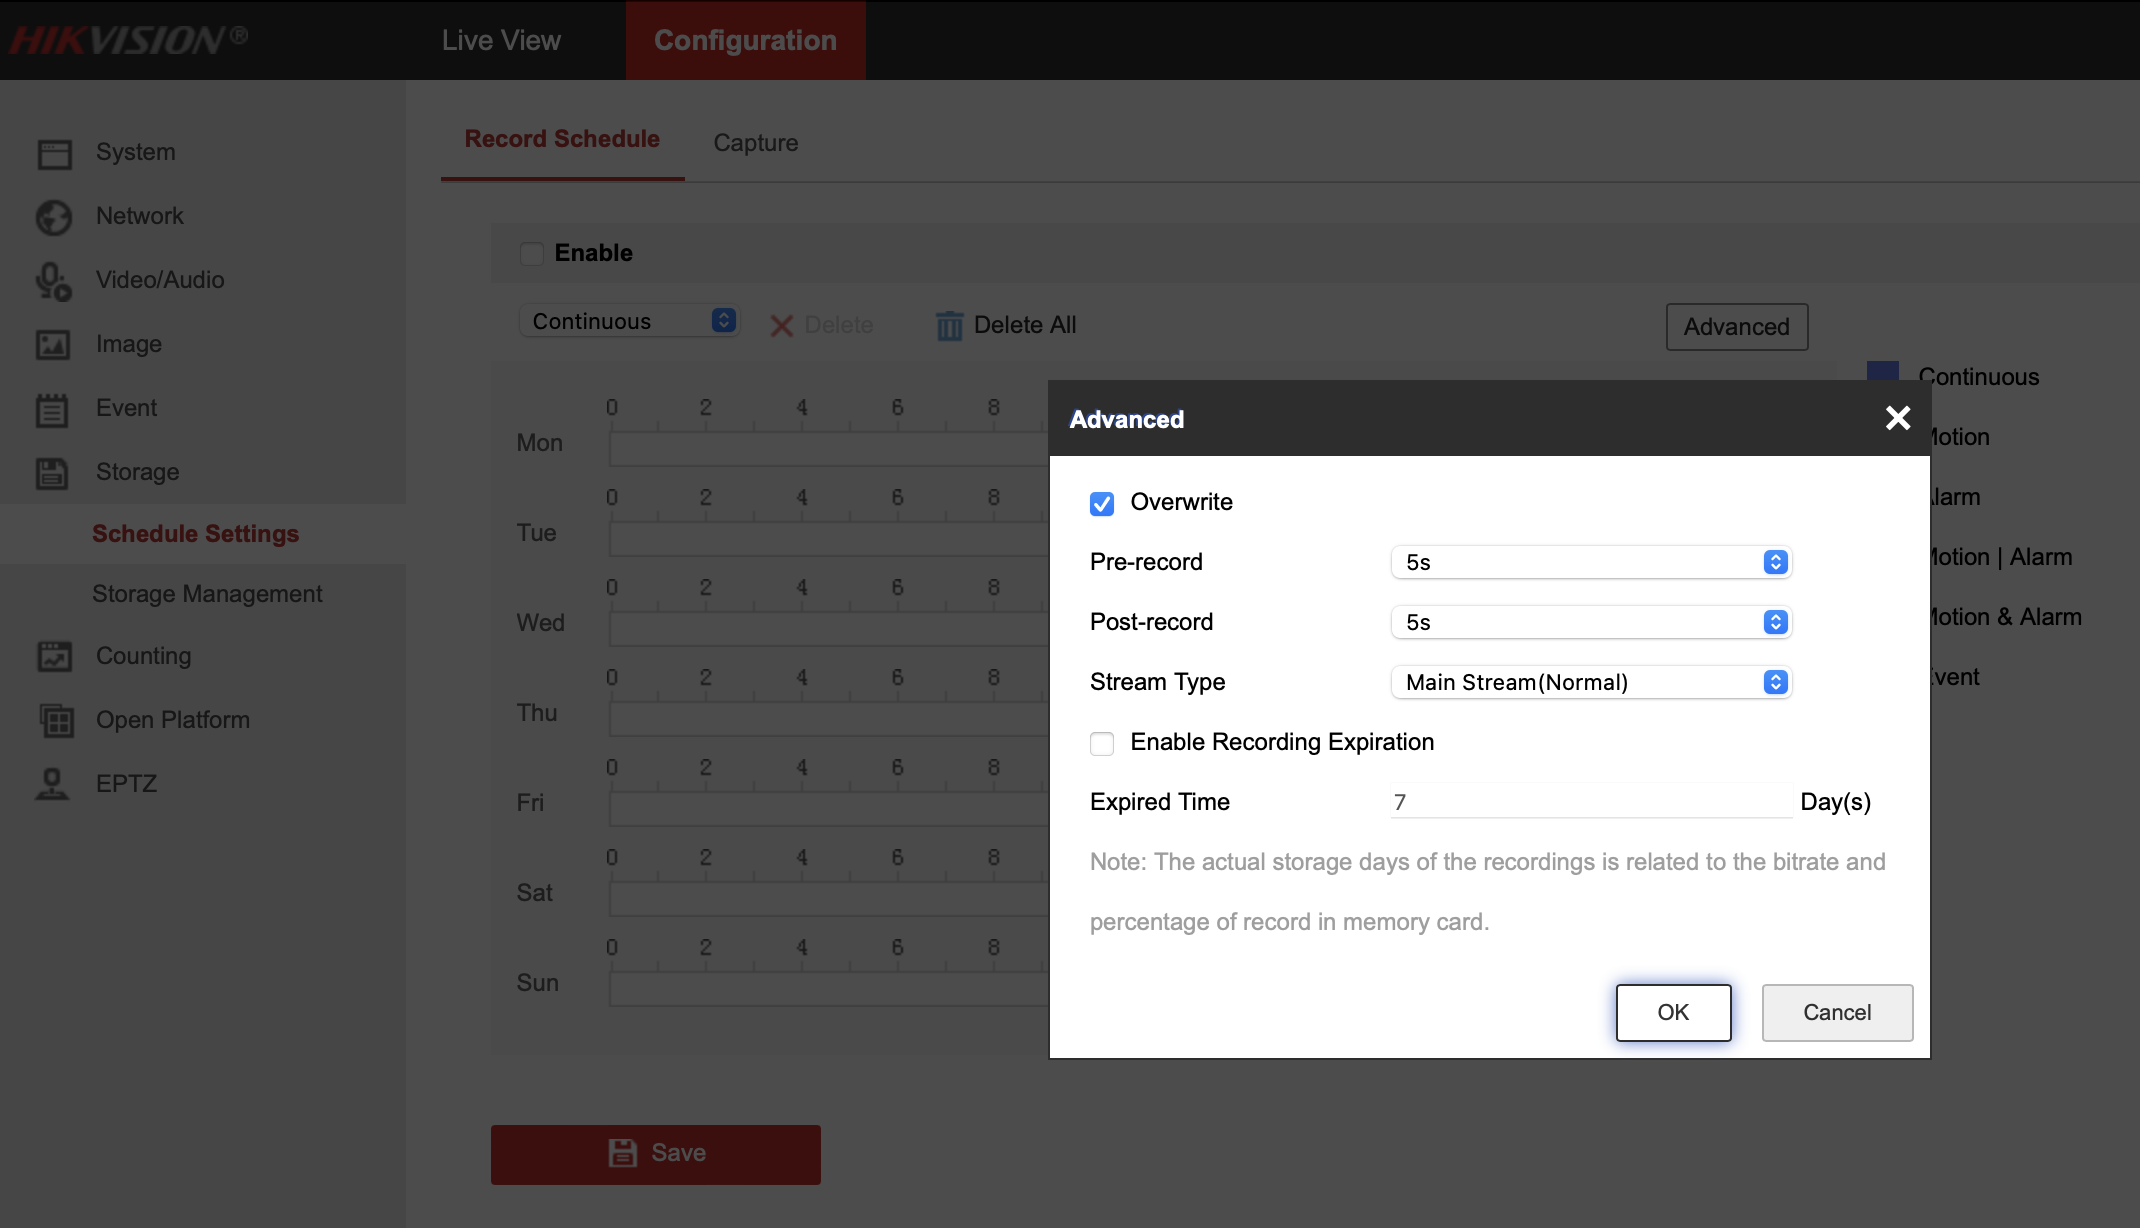
Task: Click the Image sidebar icon
Action: point(53,343)
